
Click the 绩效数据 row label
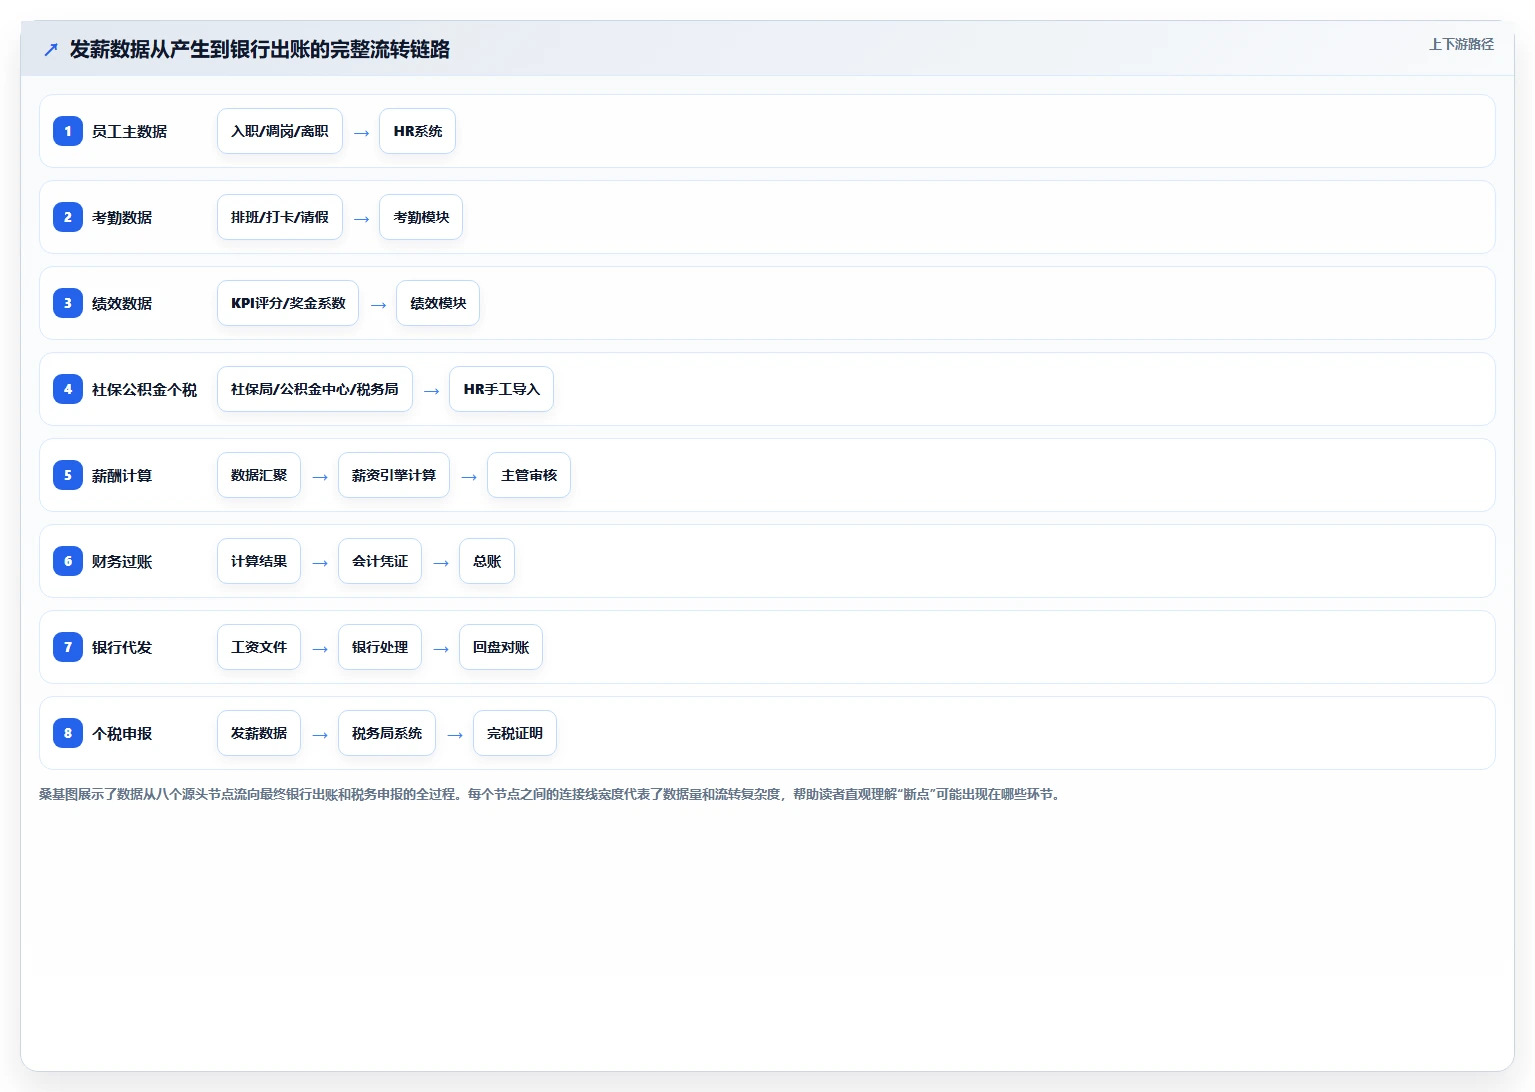122,303
